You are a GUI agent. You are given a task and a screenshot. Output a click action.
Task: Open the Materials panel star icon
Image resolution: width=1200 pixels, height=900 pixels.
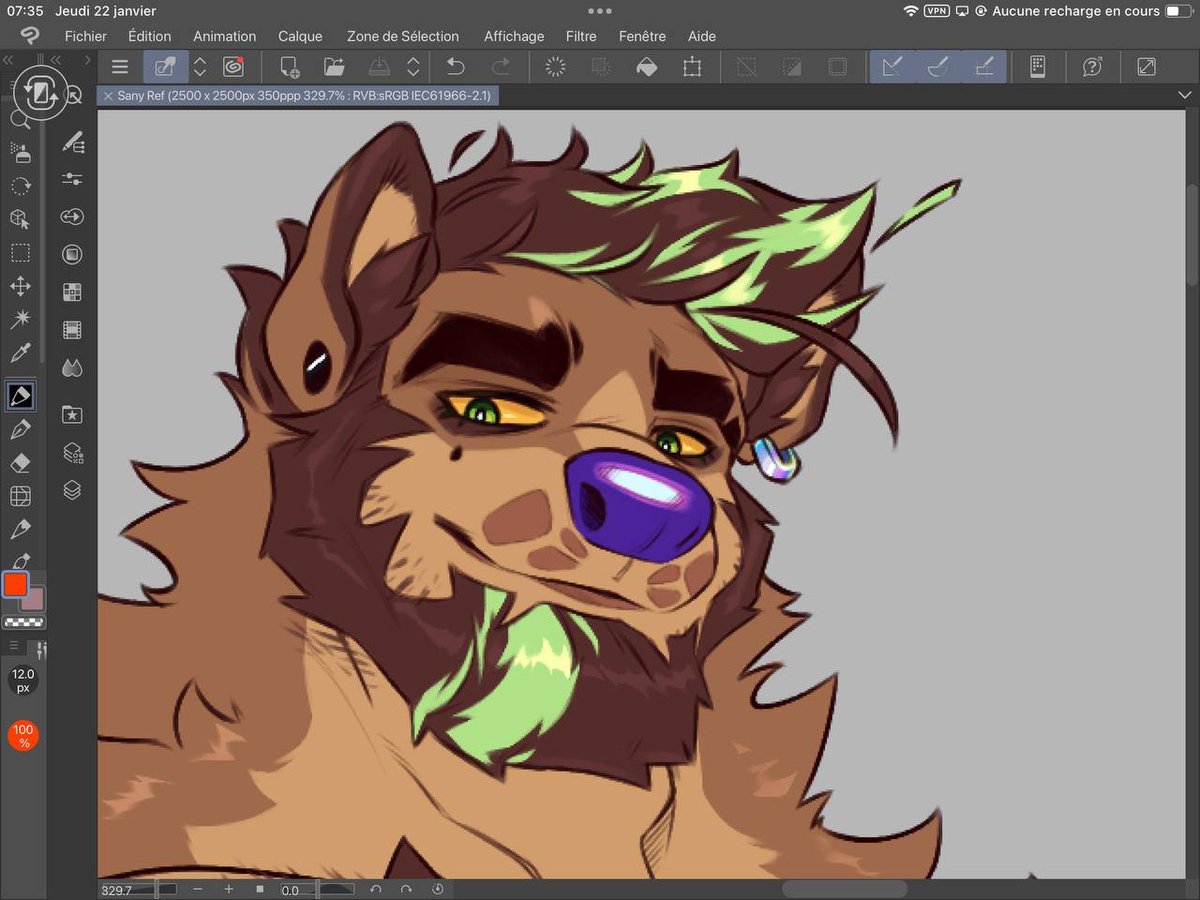(x=72, y=414)
